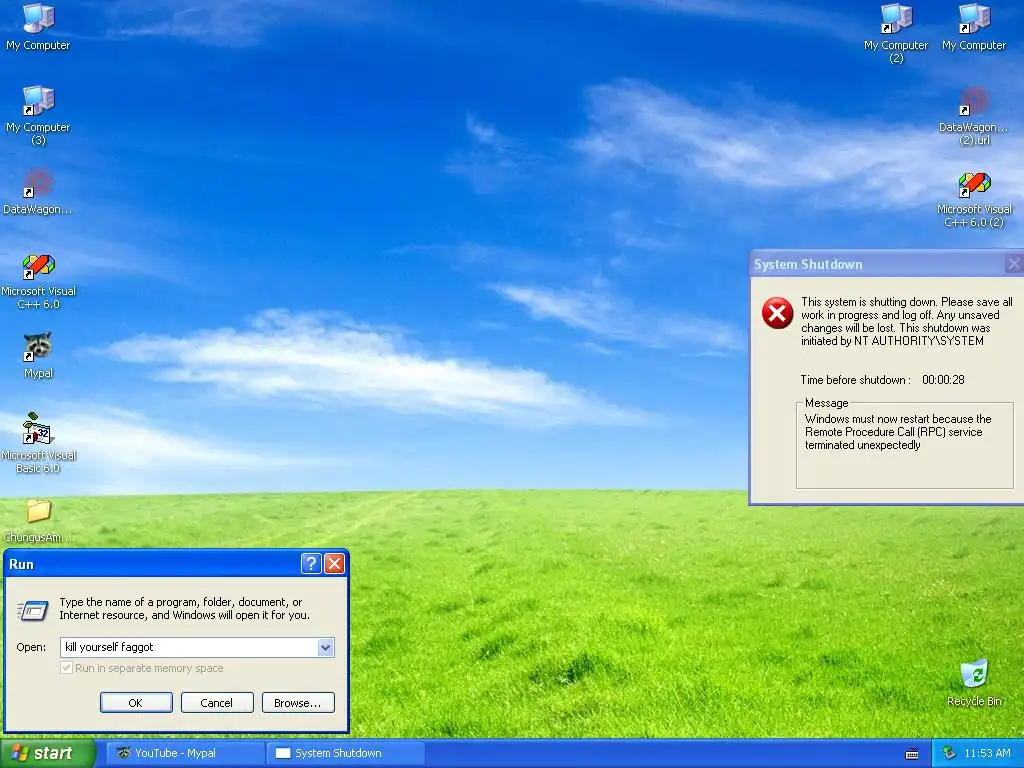Screen dimensions: 1024x768
Task: Switch to the YouTube - Mypal taskbar button
Action: pyautogui.click(x=185, y=753)
